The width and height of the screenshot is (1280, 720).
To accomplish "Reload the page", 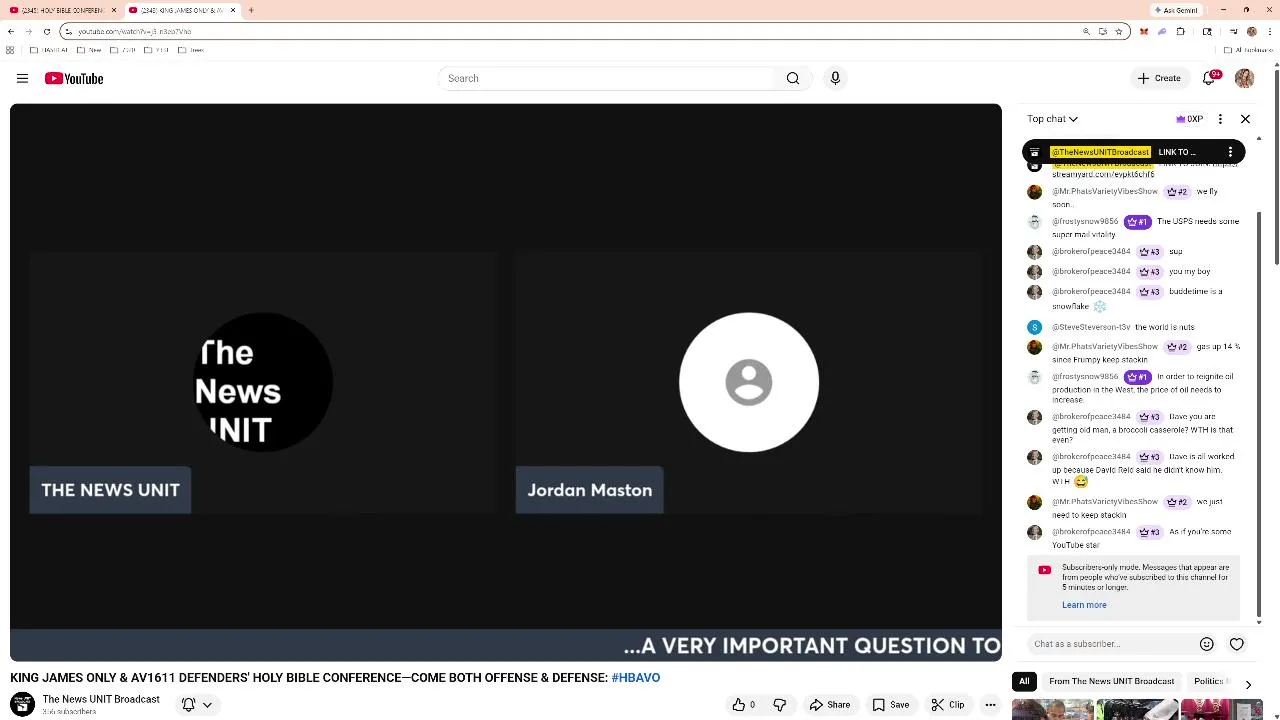I will coord(46,31).
